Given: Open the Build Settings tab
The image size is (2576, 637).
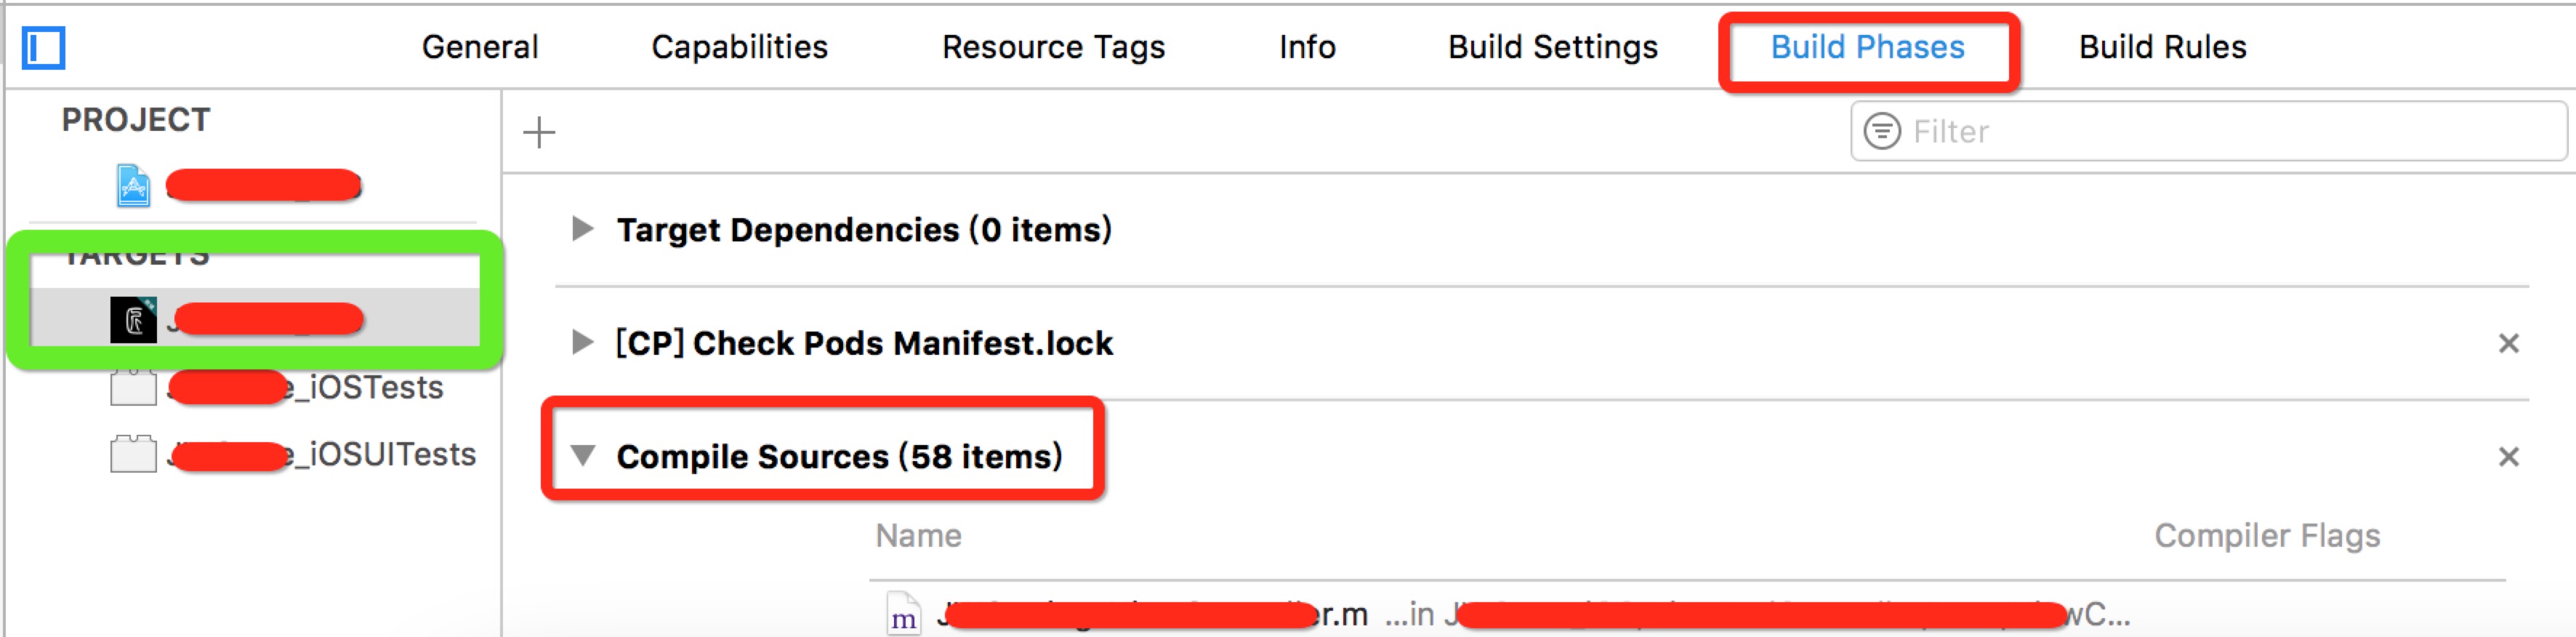Looking at the screenshot, I should click(1552, 47).
